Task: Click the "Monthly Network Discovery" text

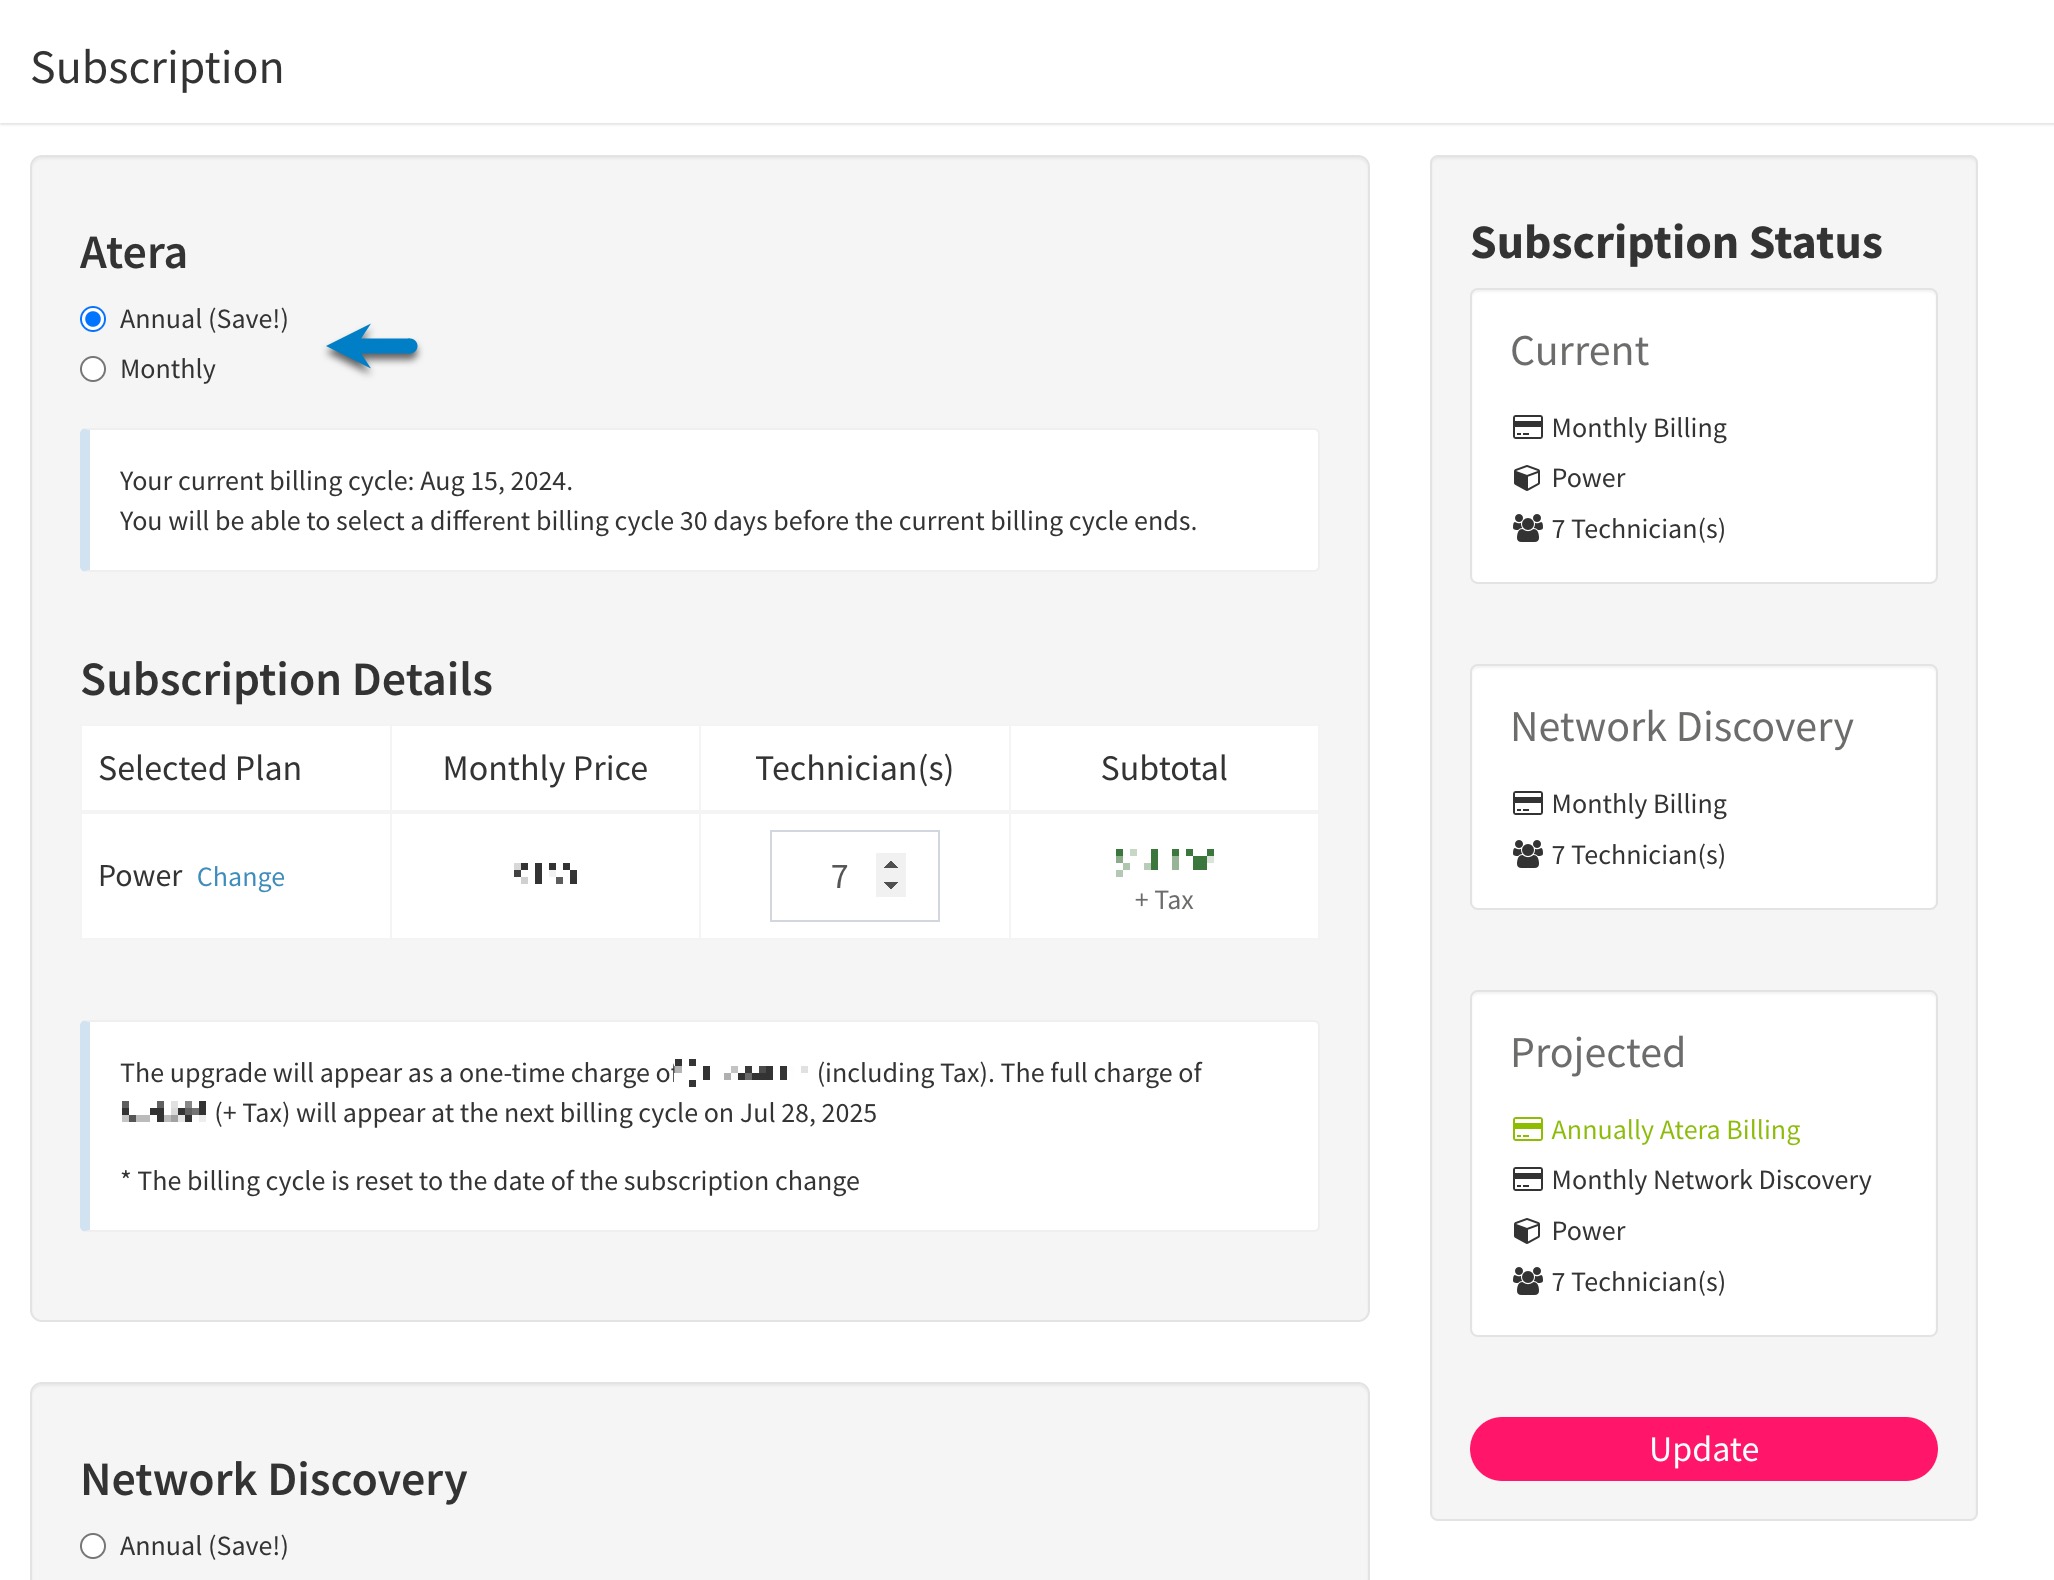Action: pyautogui.click(x=1711, y=1180)
